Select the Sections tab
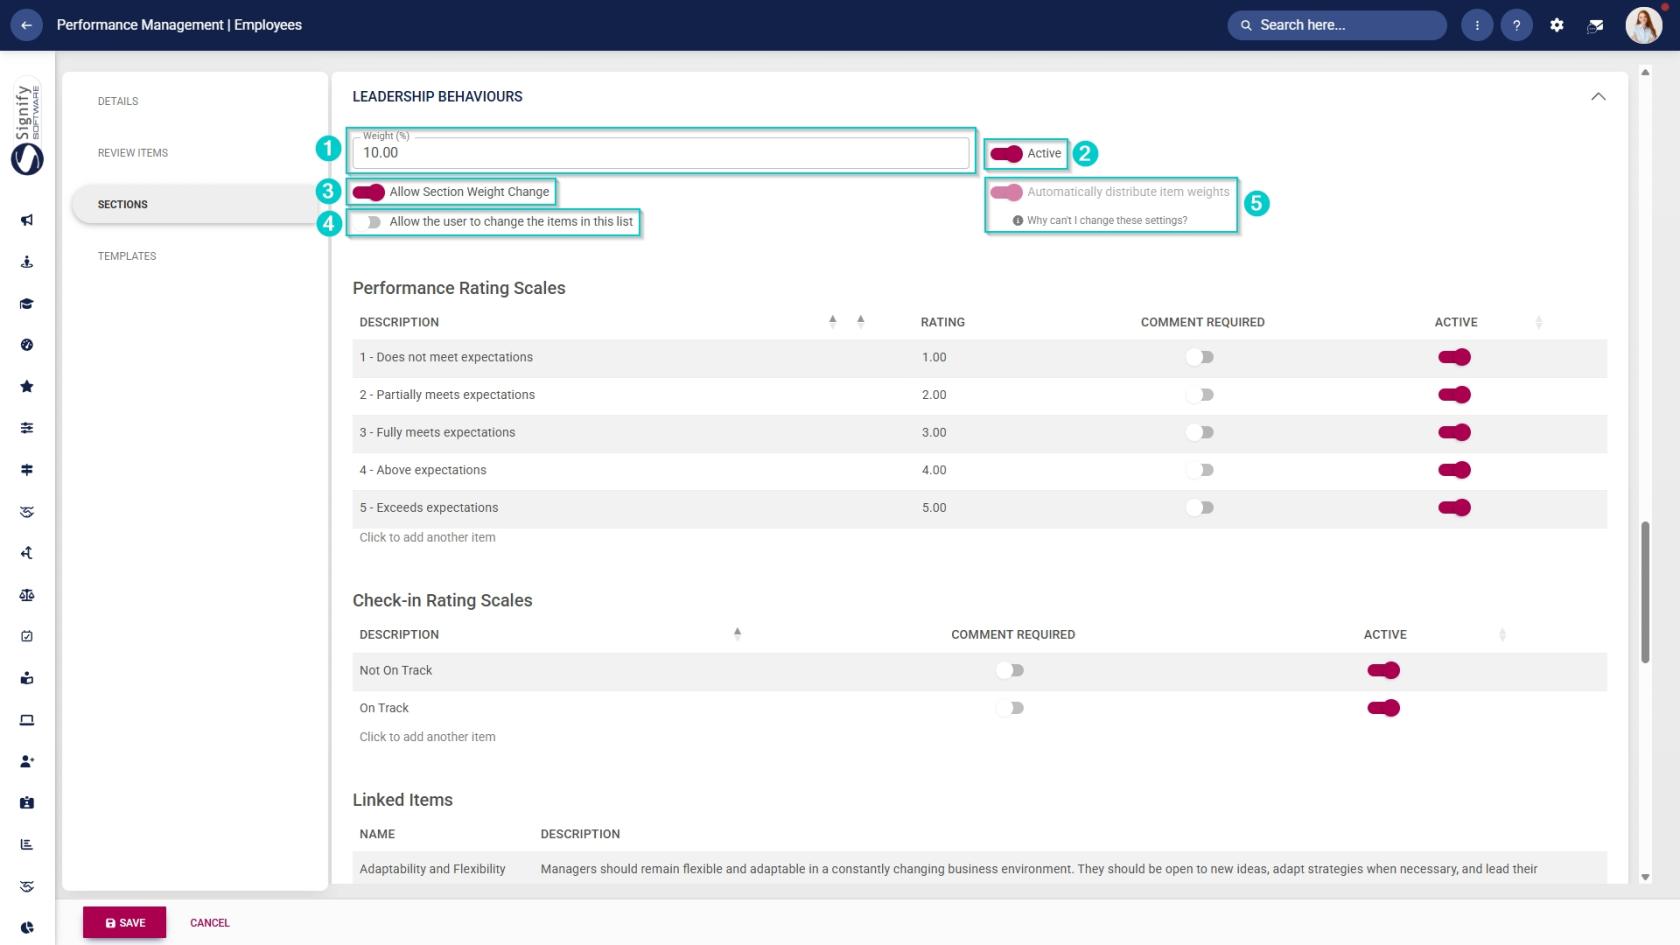Screen dimensions: 1680x945 point(195,204)
